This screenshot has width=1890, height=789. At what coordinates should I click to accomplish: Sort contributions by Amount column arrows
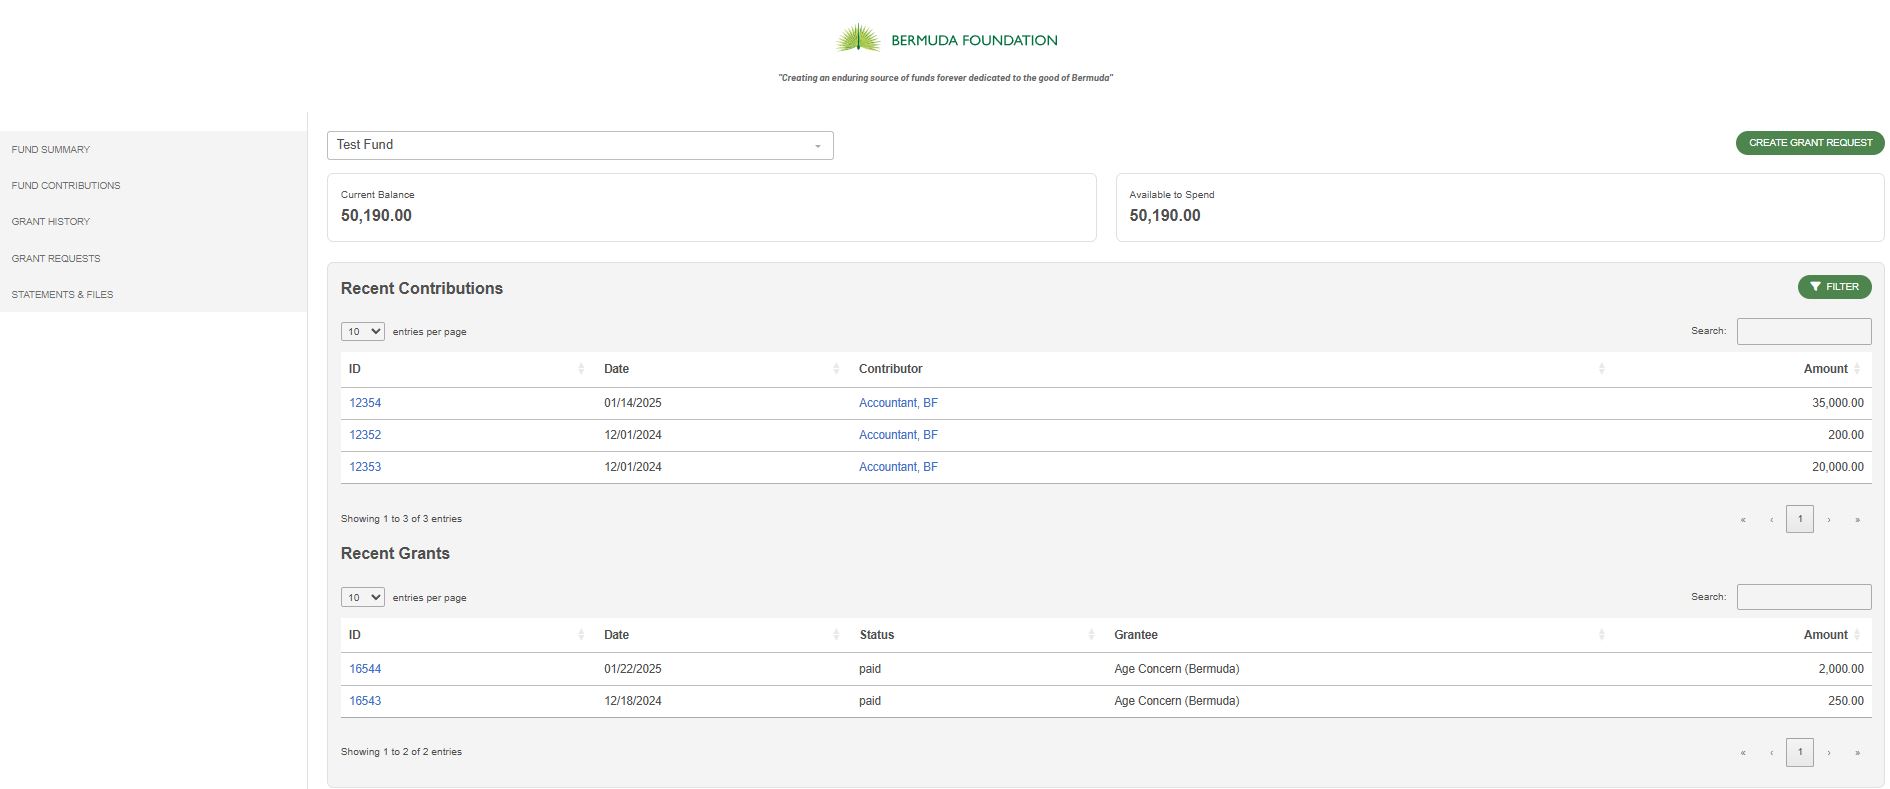click(1857, 369)
